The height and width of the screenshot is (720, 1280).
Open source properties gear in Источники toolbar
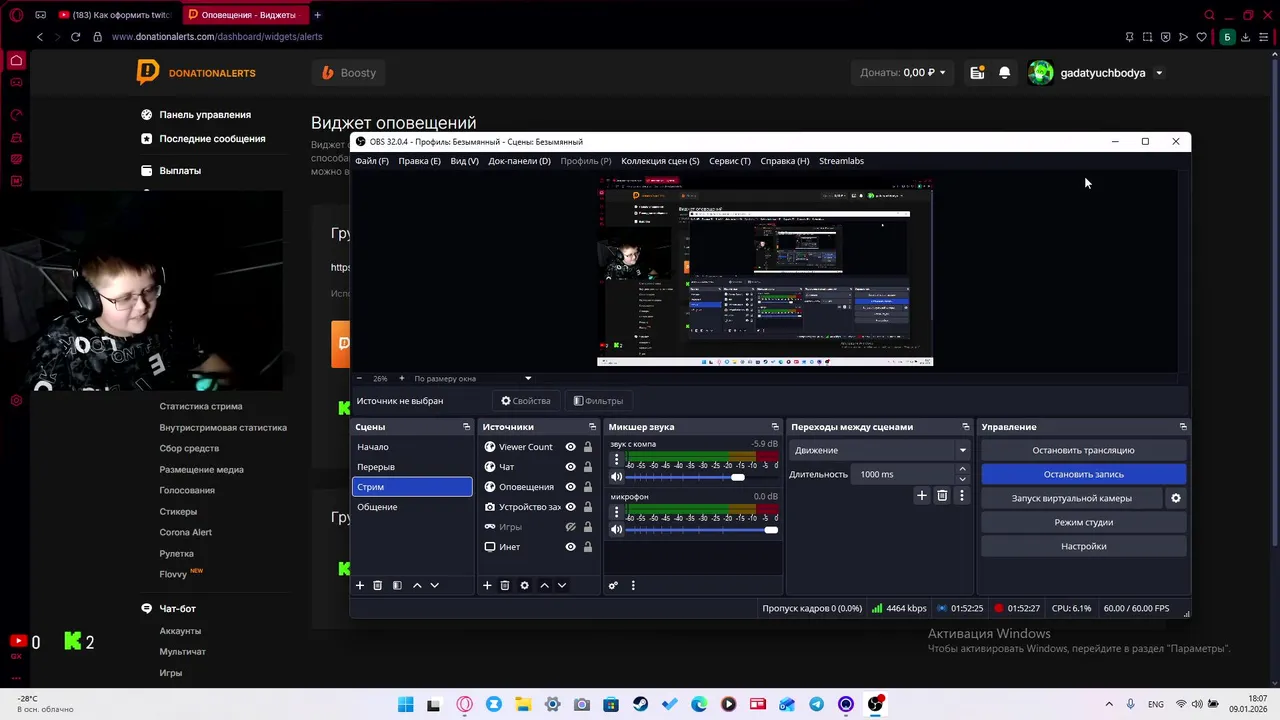(x=524, y=585)
